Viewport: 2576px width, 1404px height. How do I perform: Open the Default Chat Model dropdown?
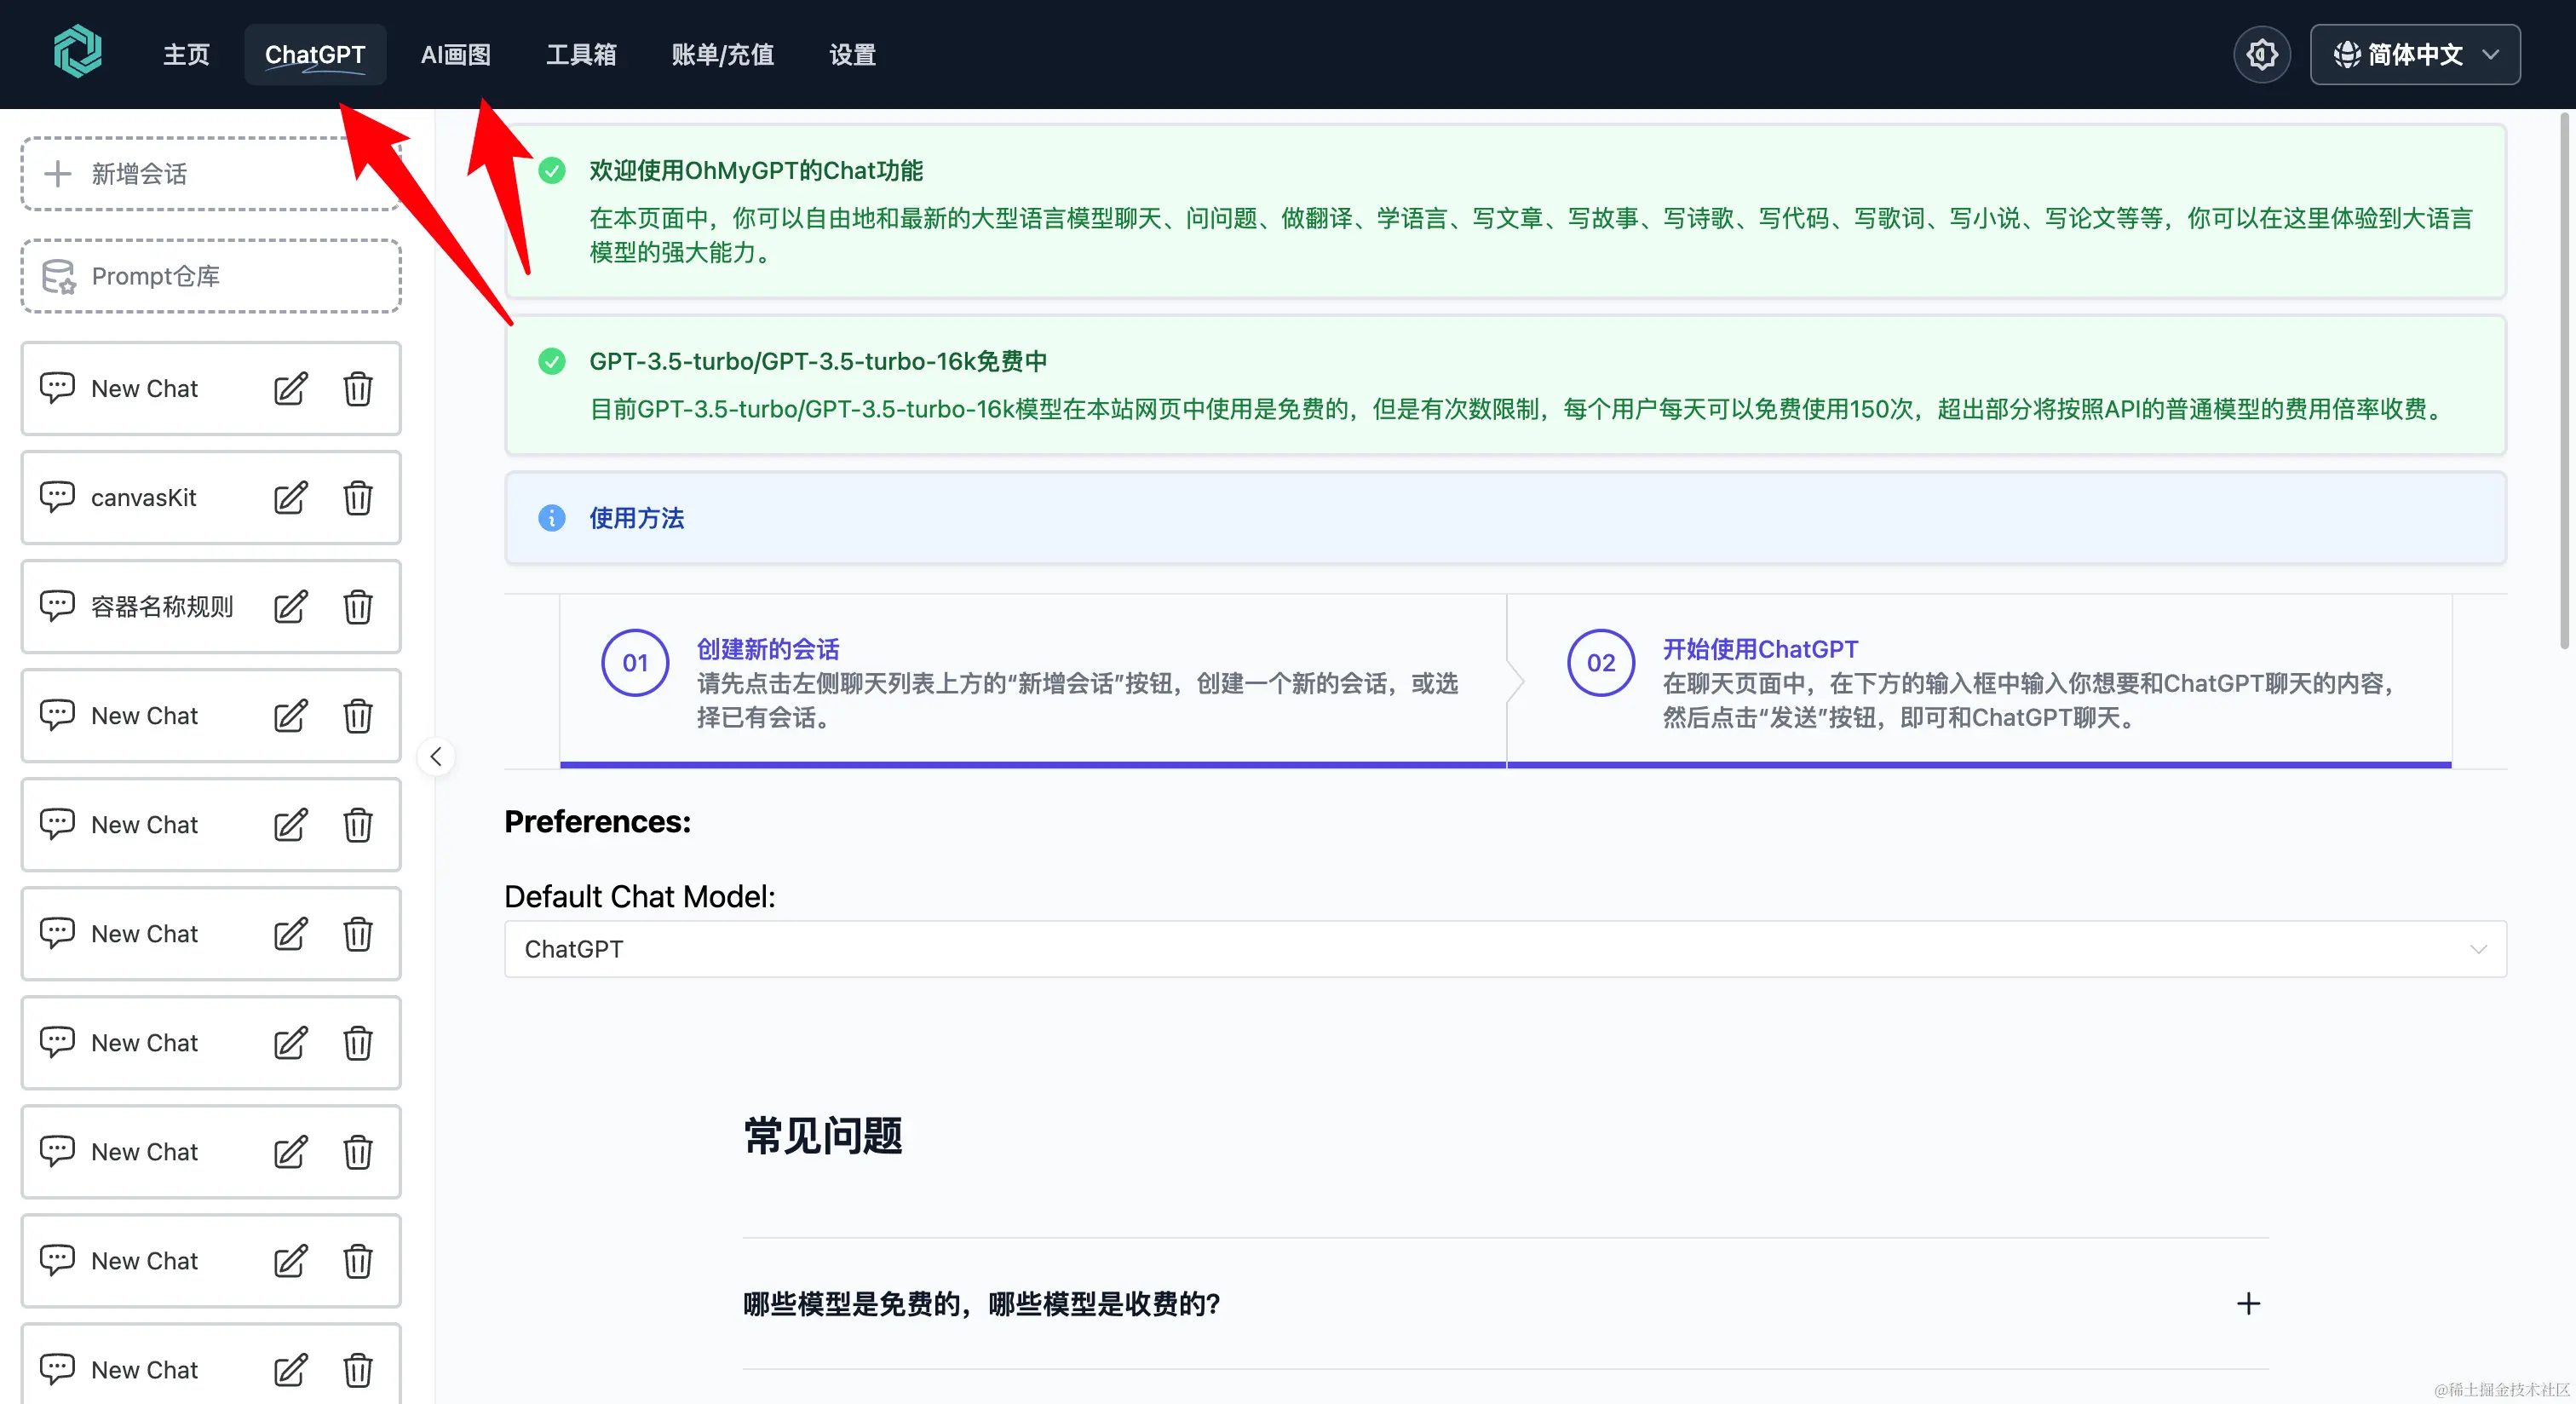tap(1505, 949)
